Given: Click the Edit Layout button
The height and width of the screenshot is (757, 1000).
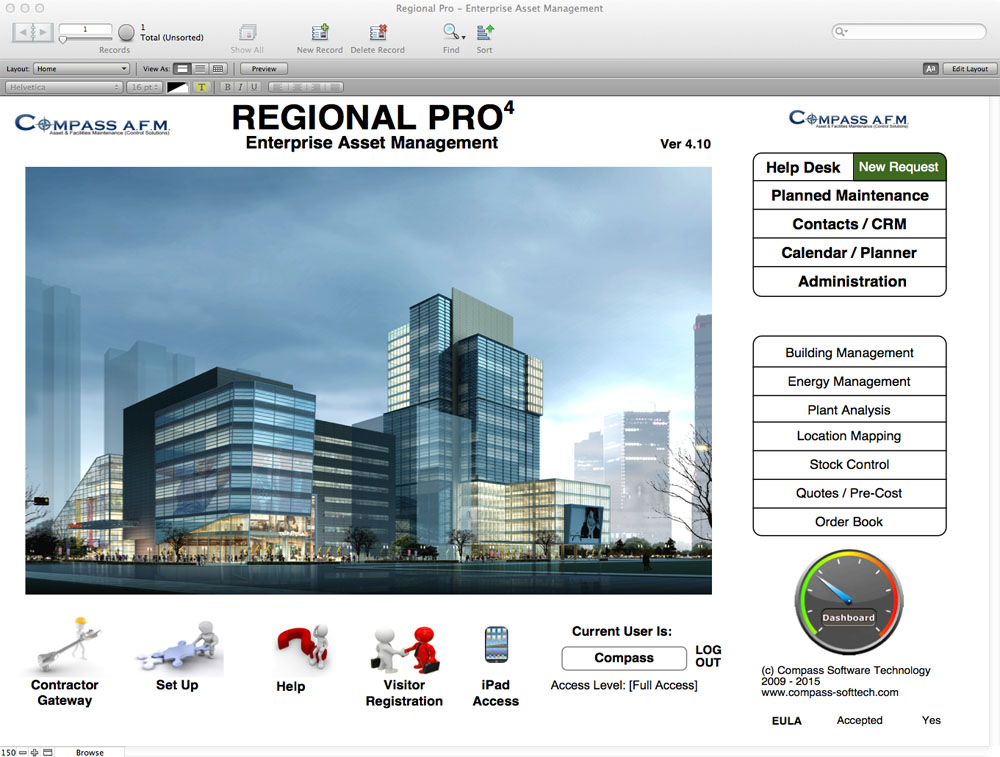Looking at the screenshot, I should [969, 69].
